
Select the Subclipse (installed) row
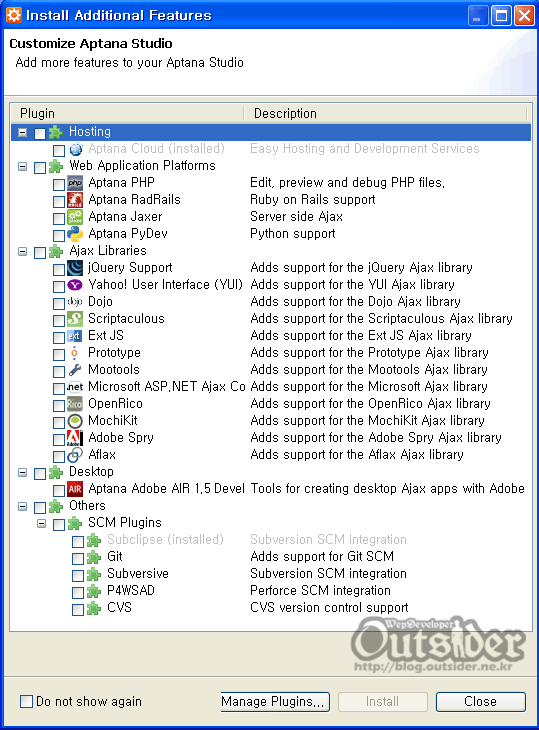point(271,540)
